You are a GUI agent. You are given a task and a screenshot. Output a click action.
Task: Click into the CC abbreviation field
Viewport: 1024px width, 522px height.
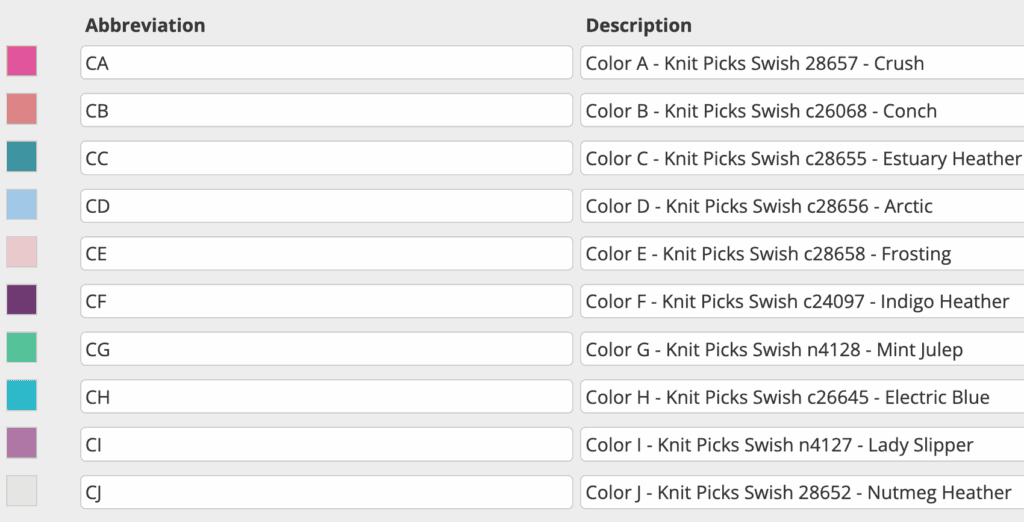pos(327,158)
